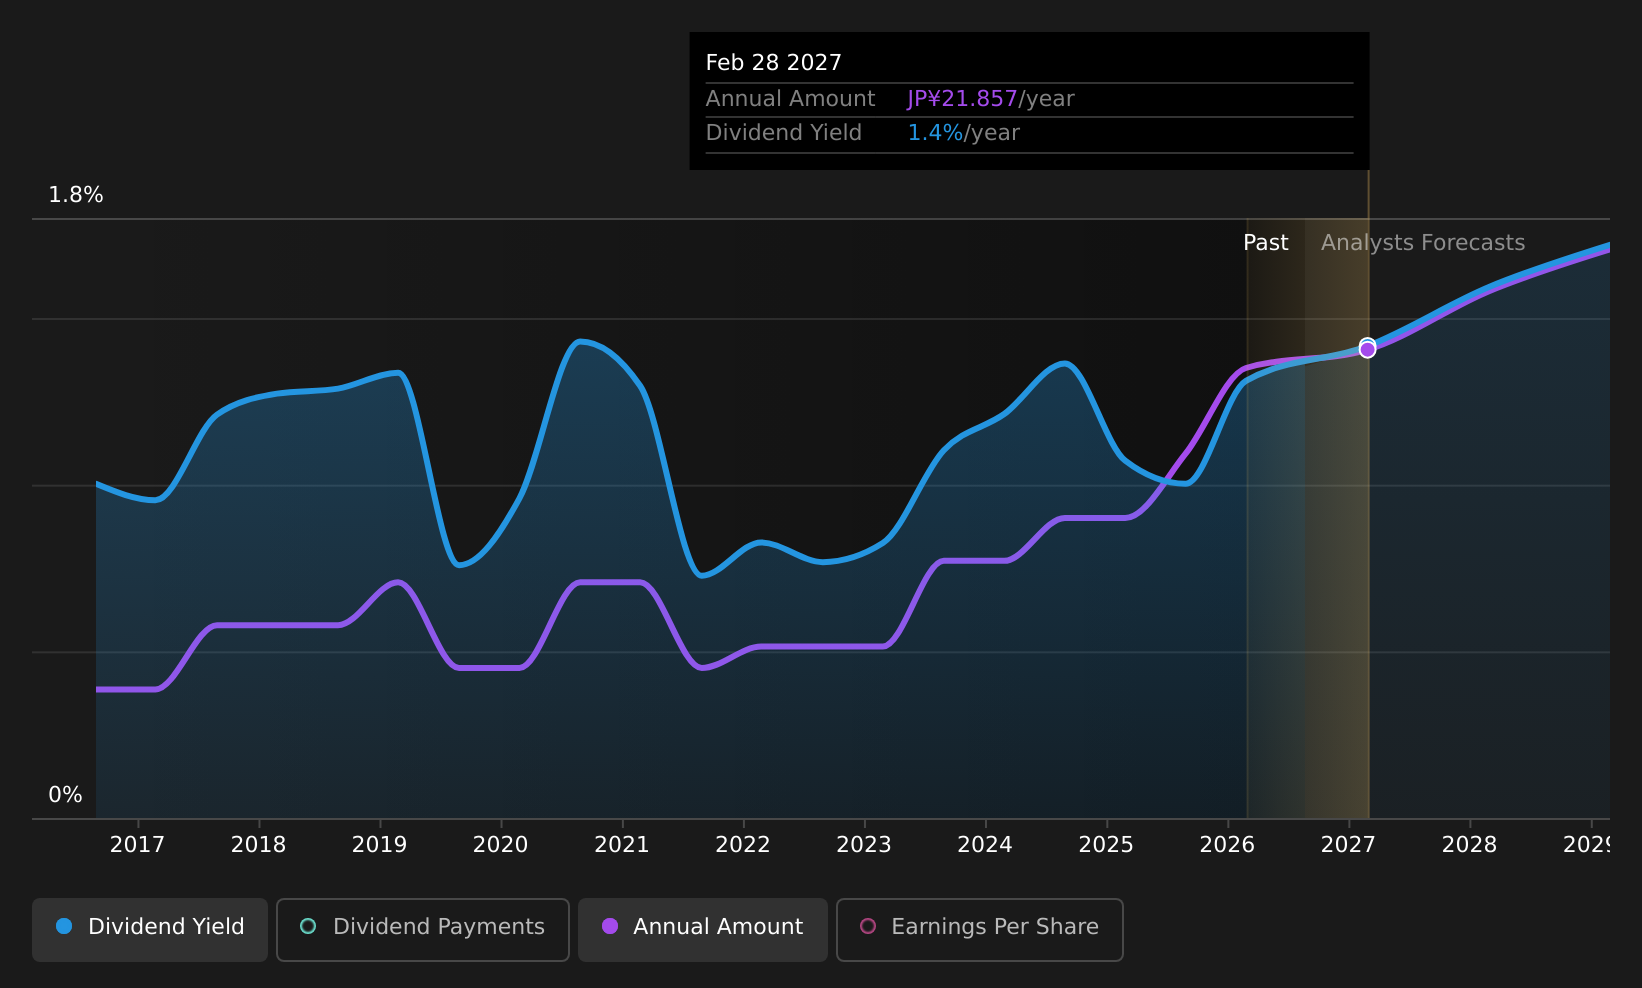Click the JP¥21.857/year tooltip value
This screenshot has height=988, width=1642.
991,99
